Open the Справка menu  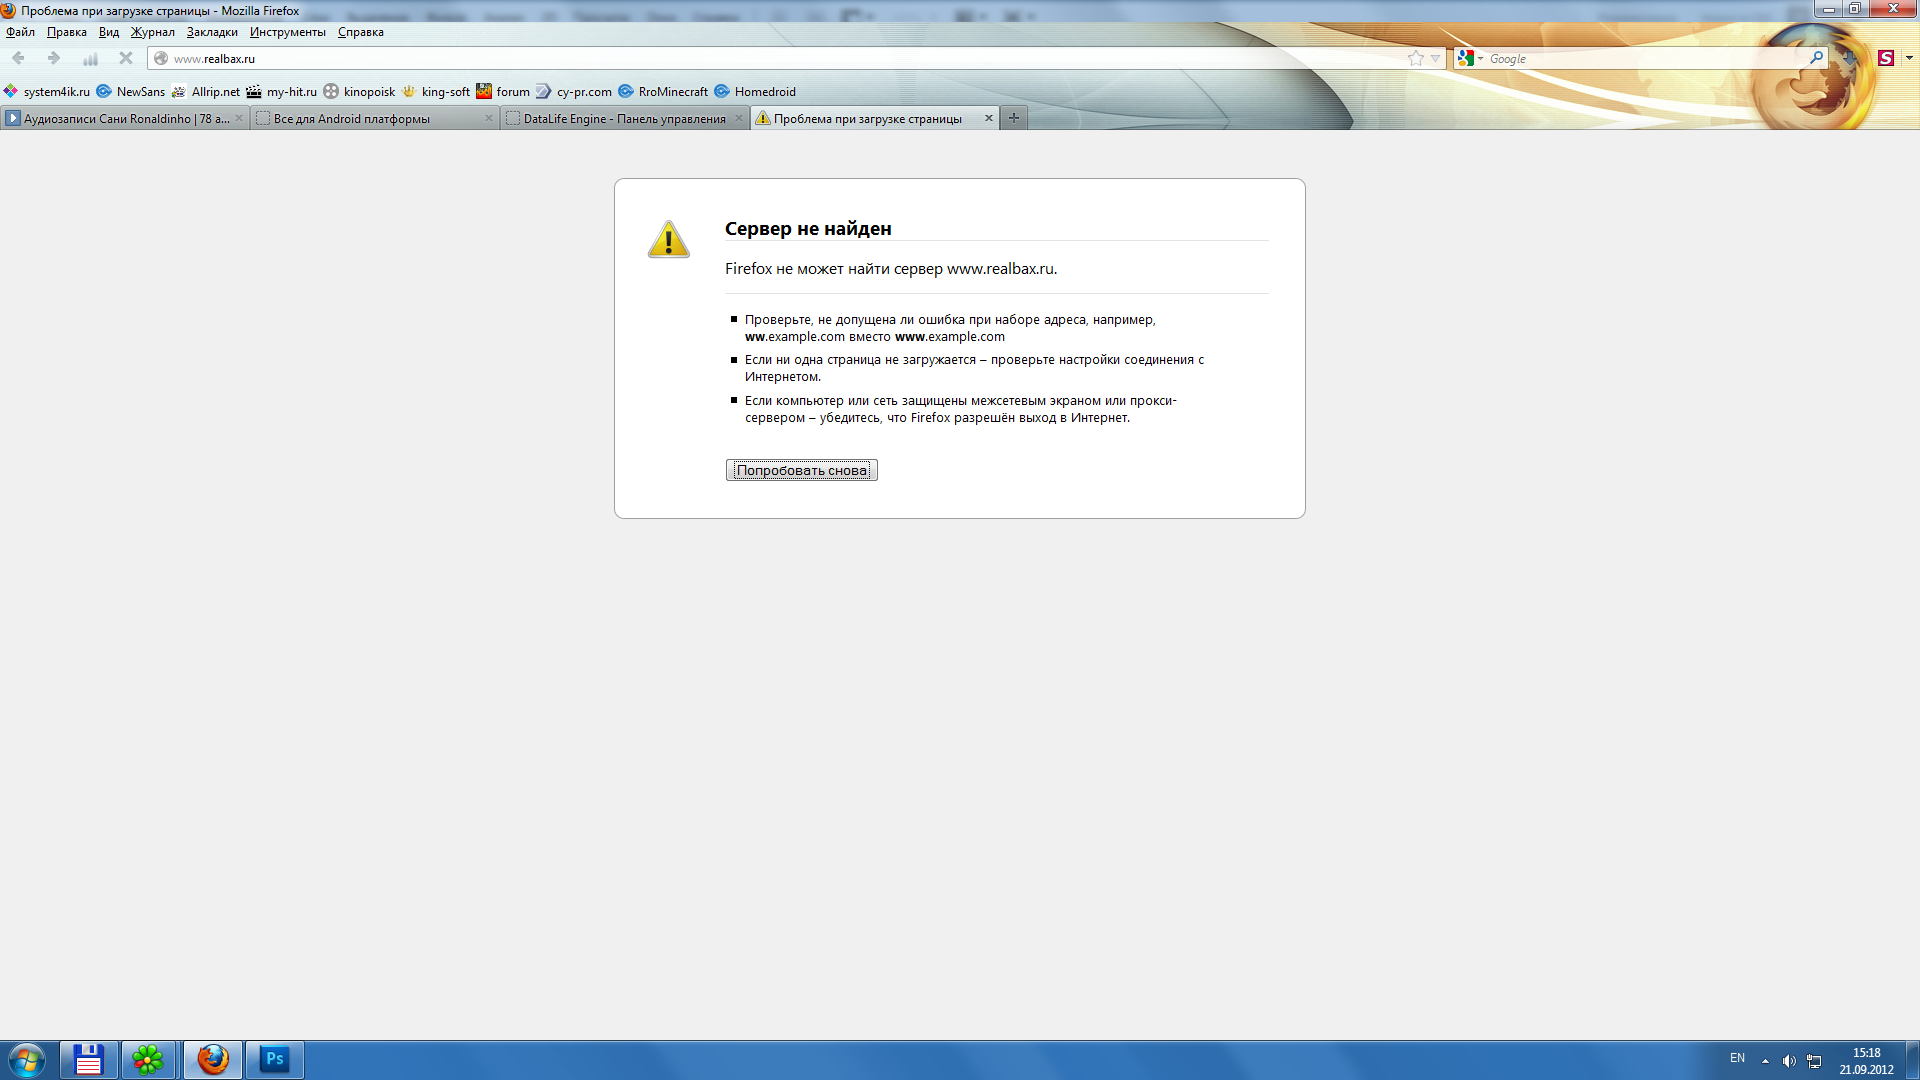[x=361, y=32]
